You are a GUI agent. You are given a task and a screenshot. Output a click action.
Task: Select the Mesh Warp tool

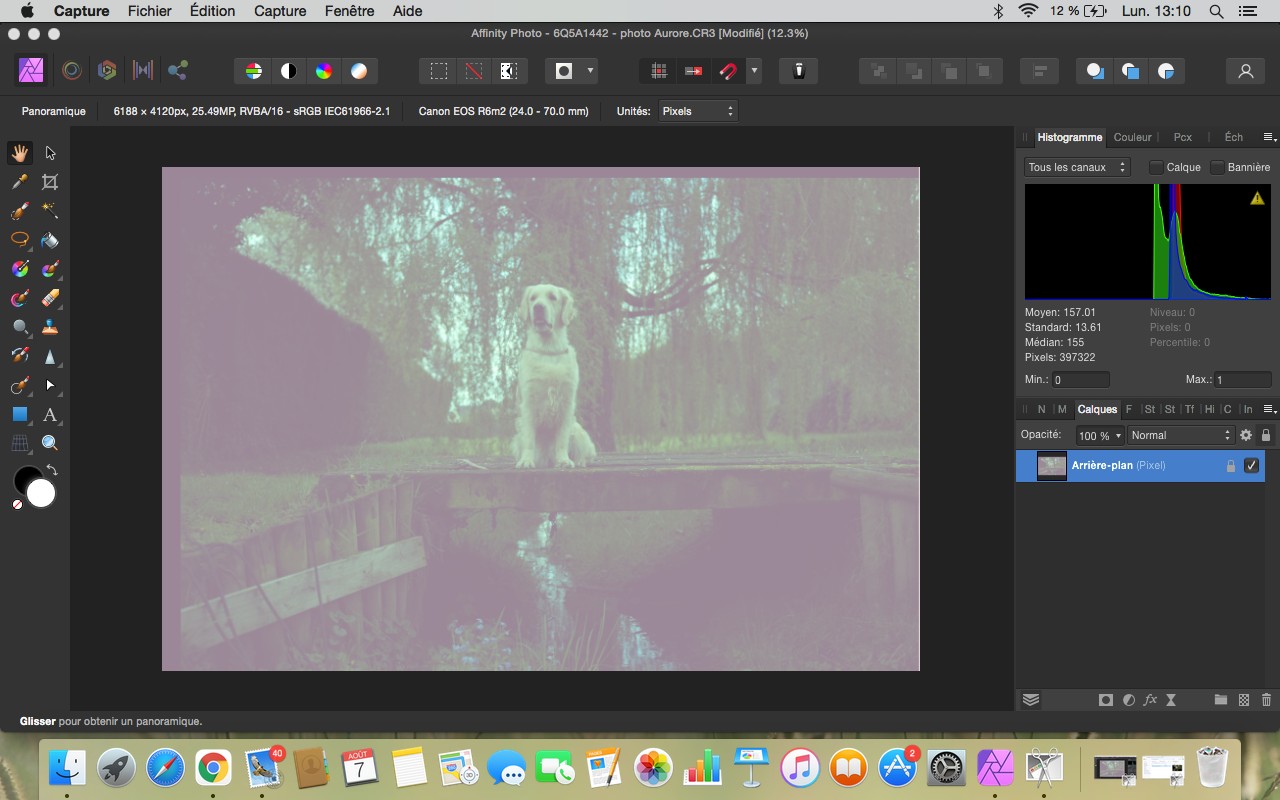point(19,443)
